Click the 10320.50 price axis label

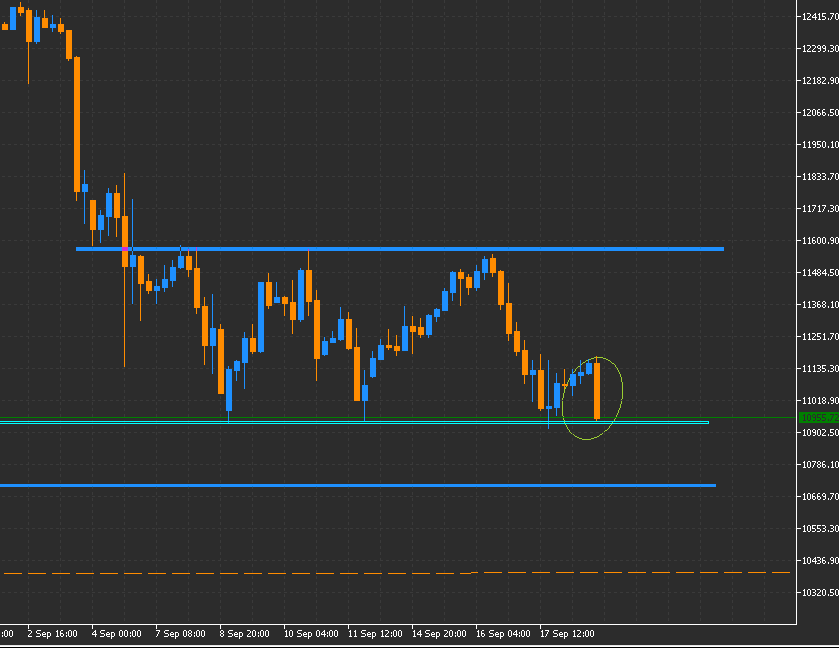click(820, 592)
